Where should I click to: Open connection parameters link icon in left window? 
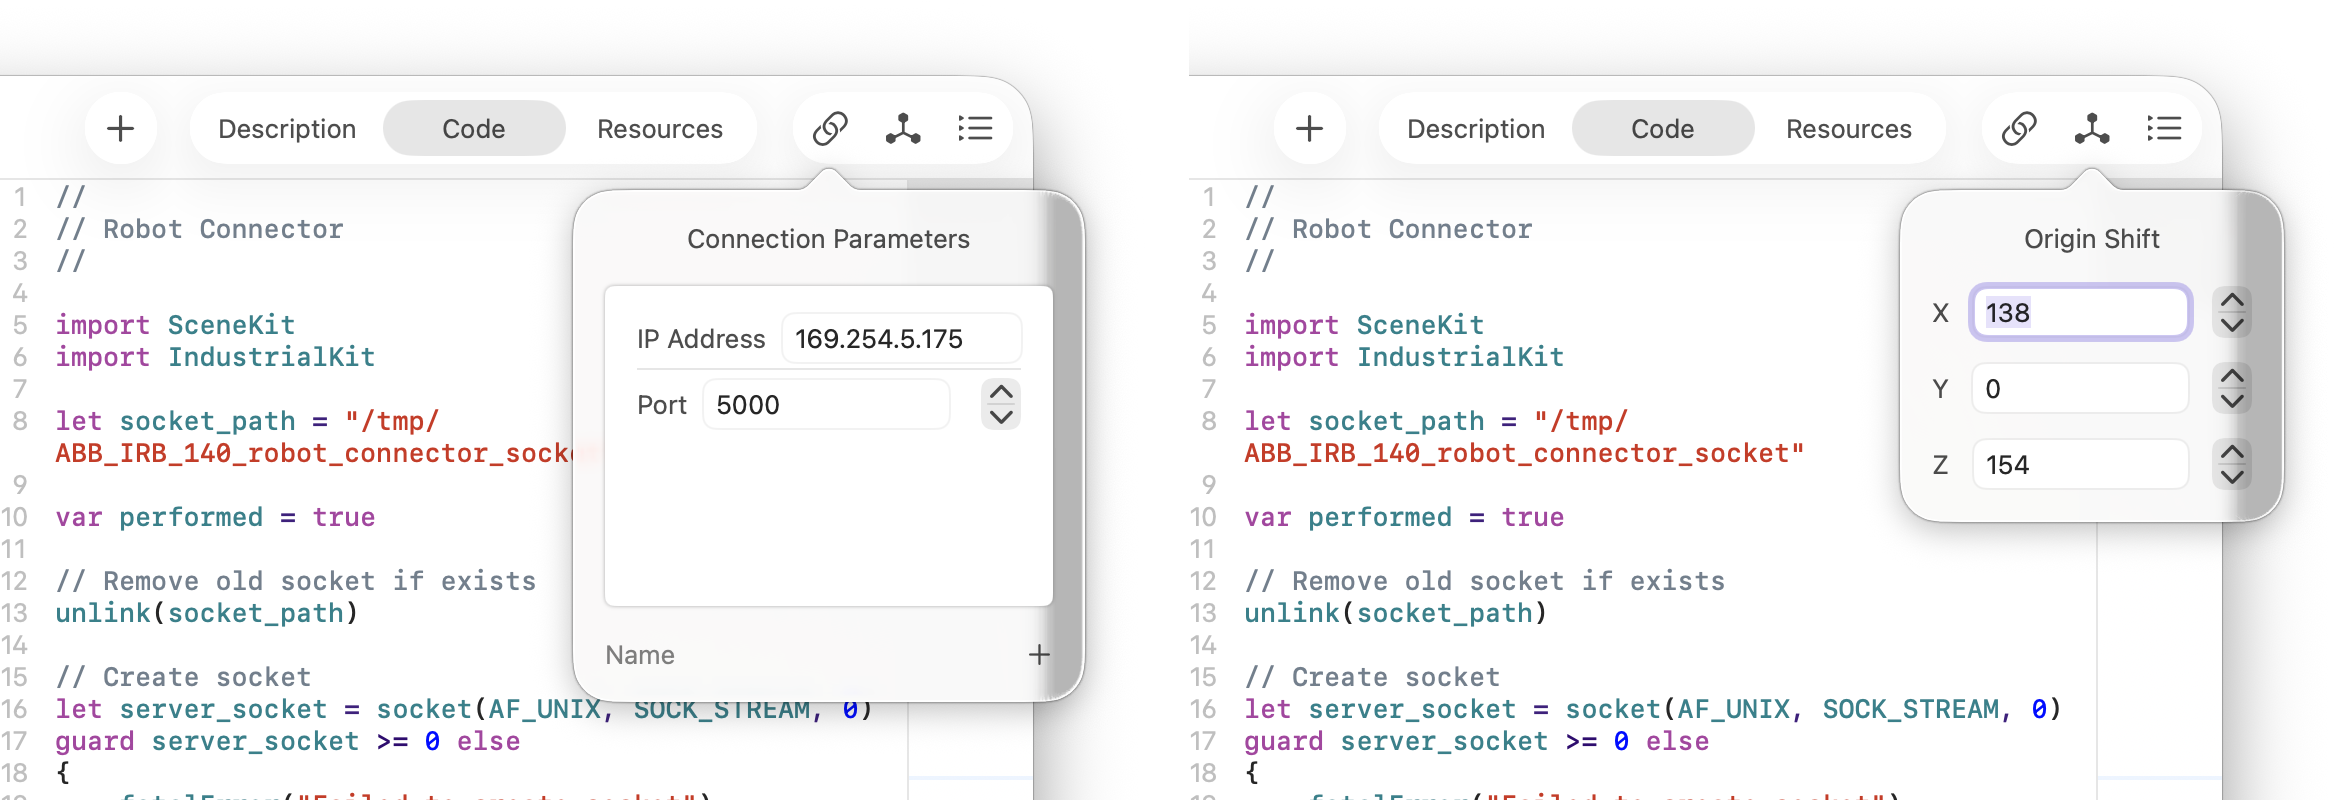point(830,128)
